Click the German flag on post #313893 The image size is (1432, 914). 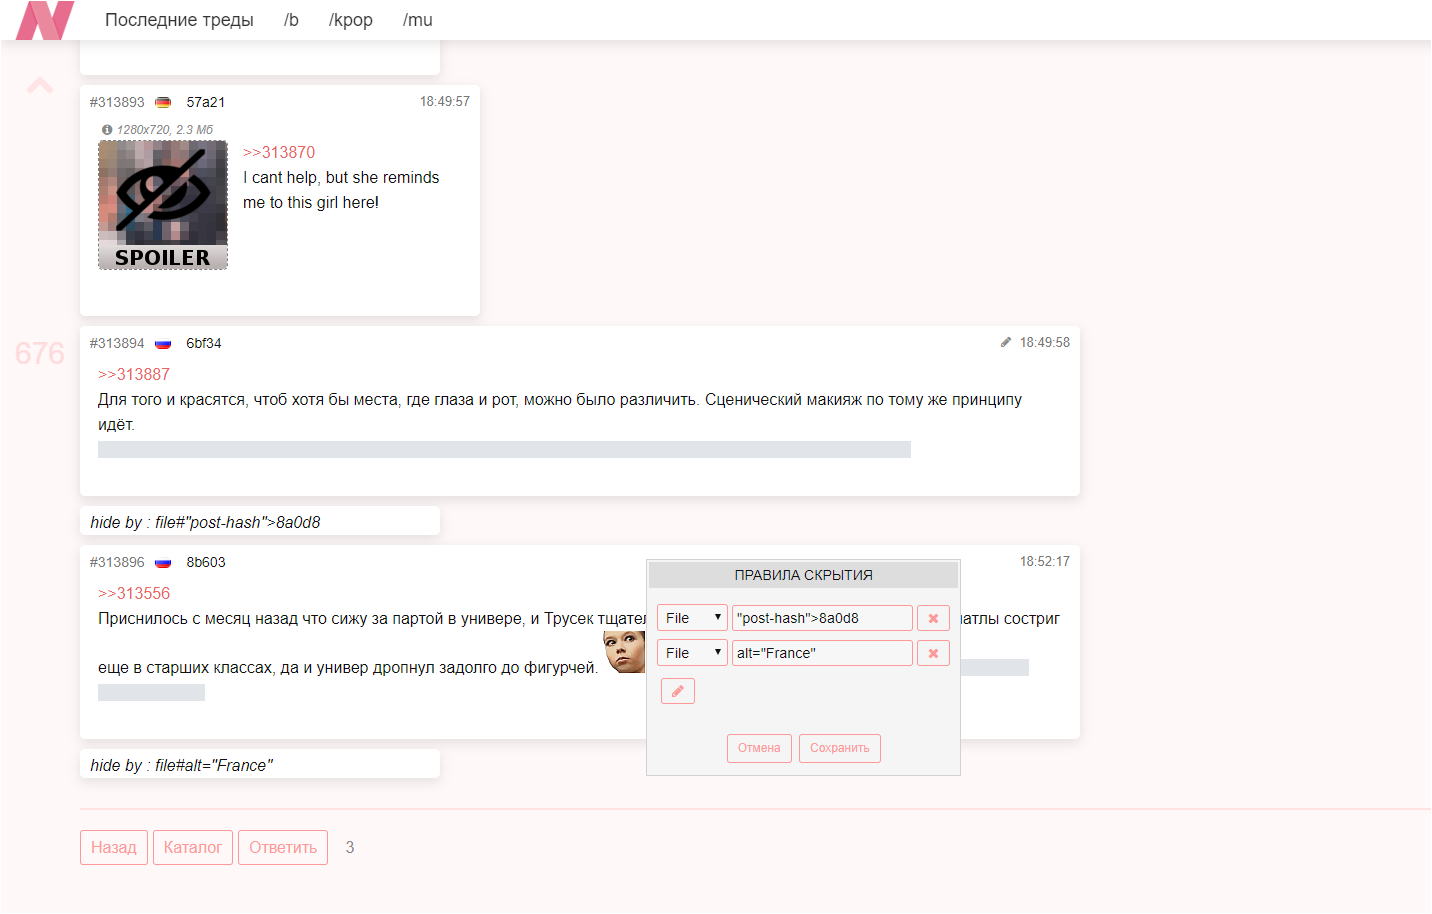163,103
